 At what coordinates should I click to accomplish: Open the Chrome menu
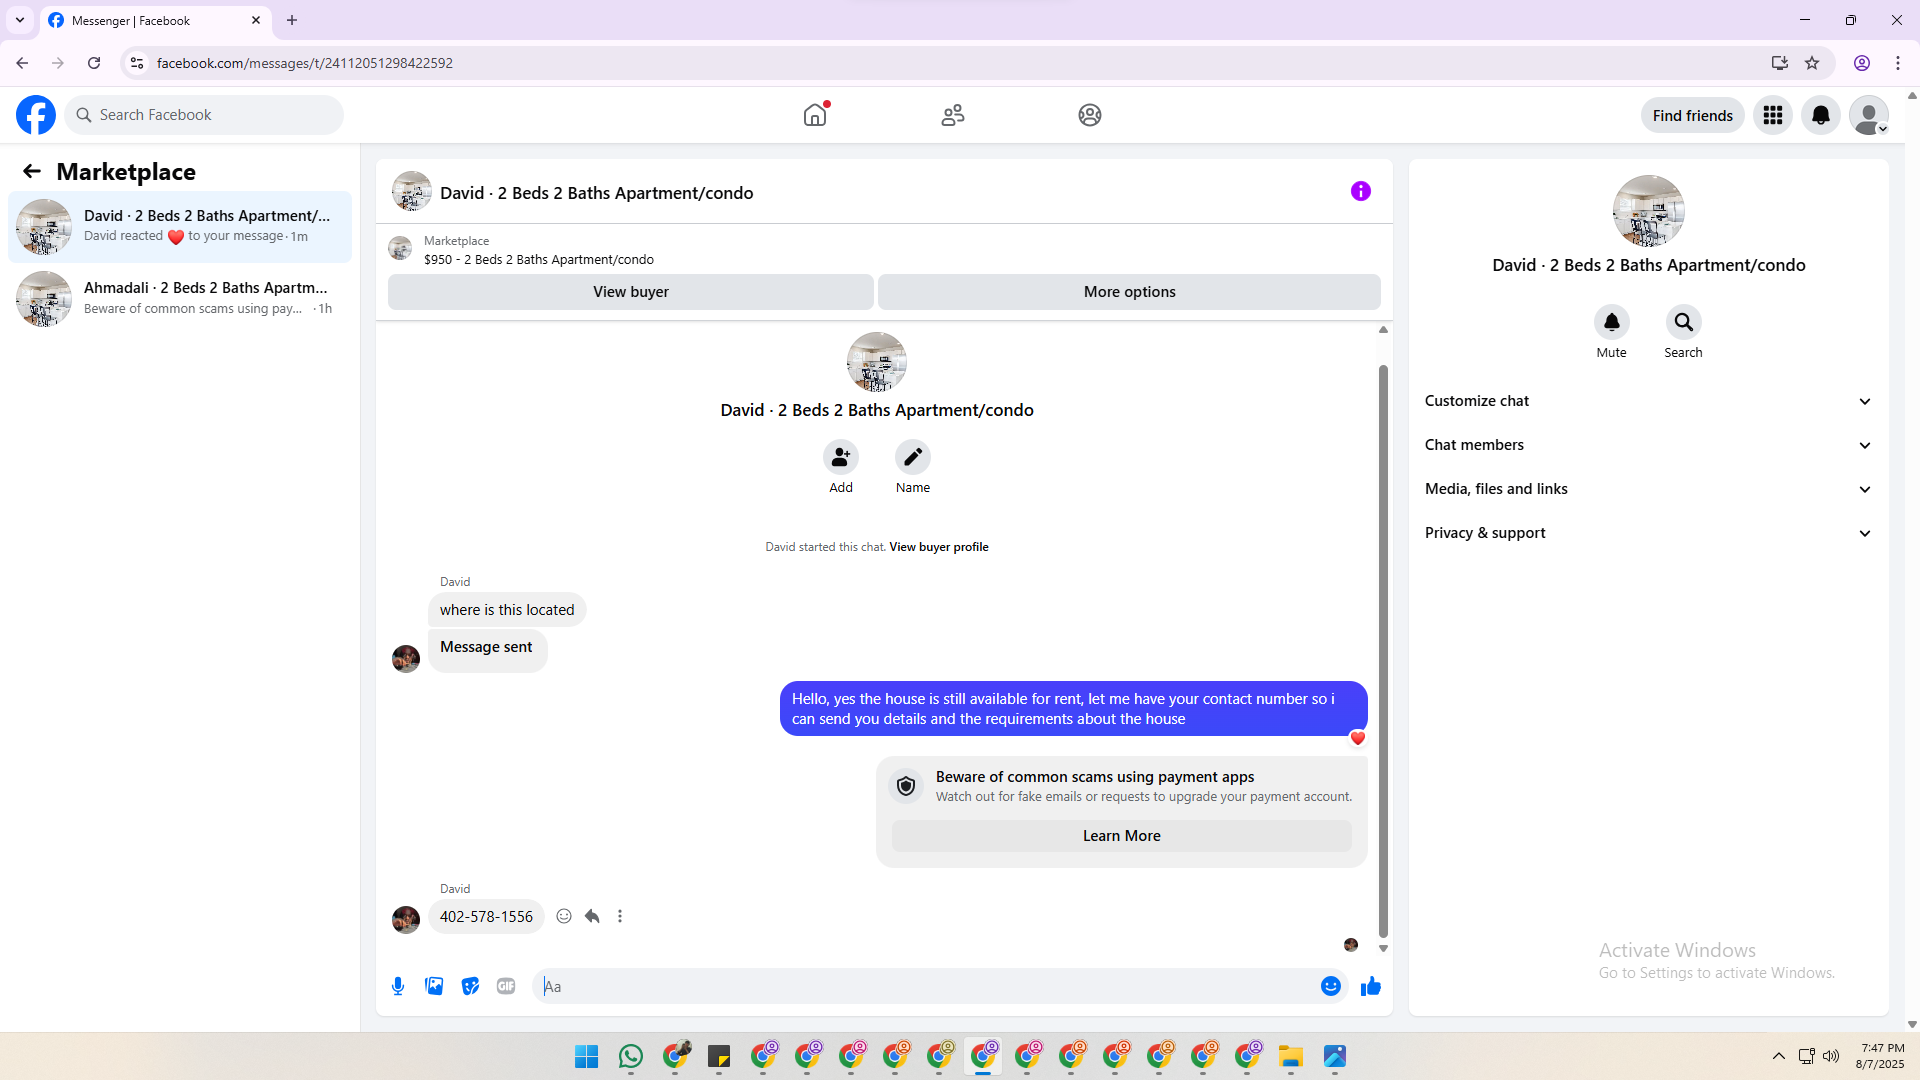1898,63
